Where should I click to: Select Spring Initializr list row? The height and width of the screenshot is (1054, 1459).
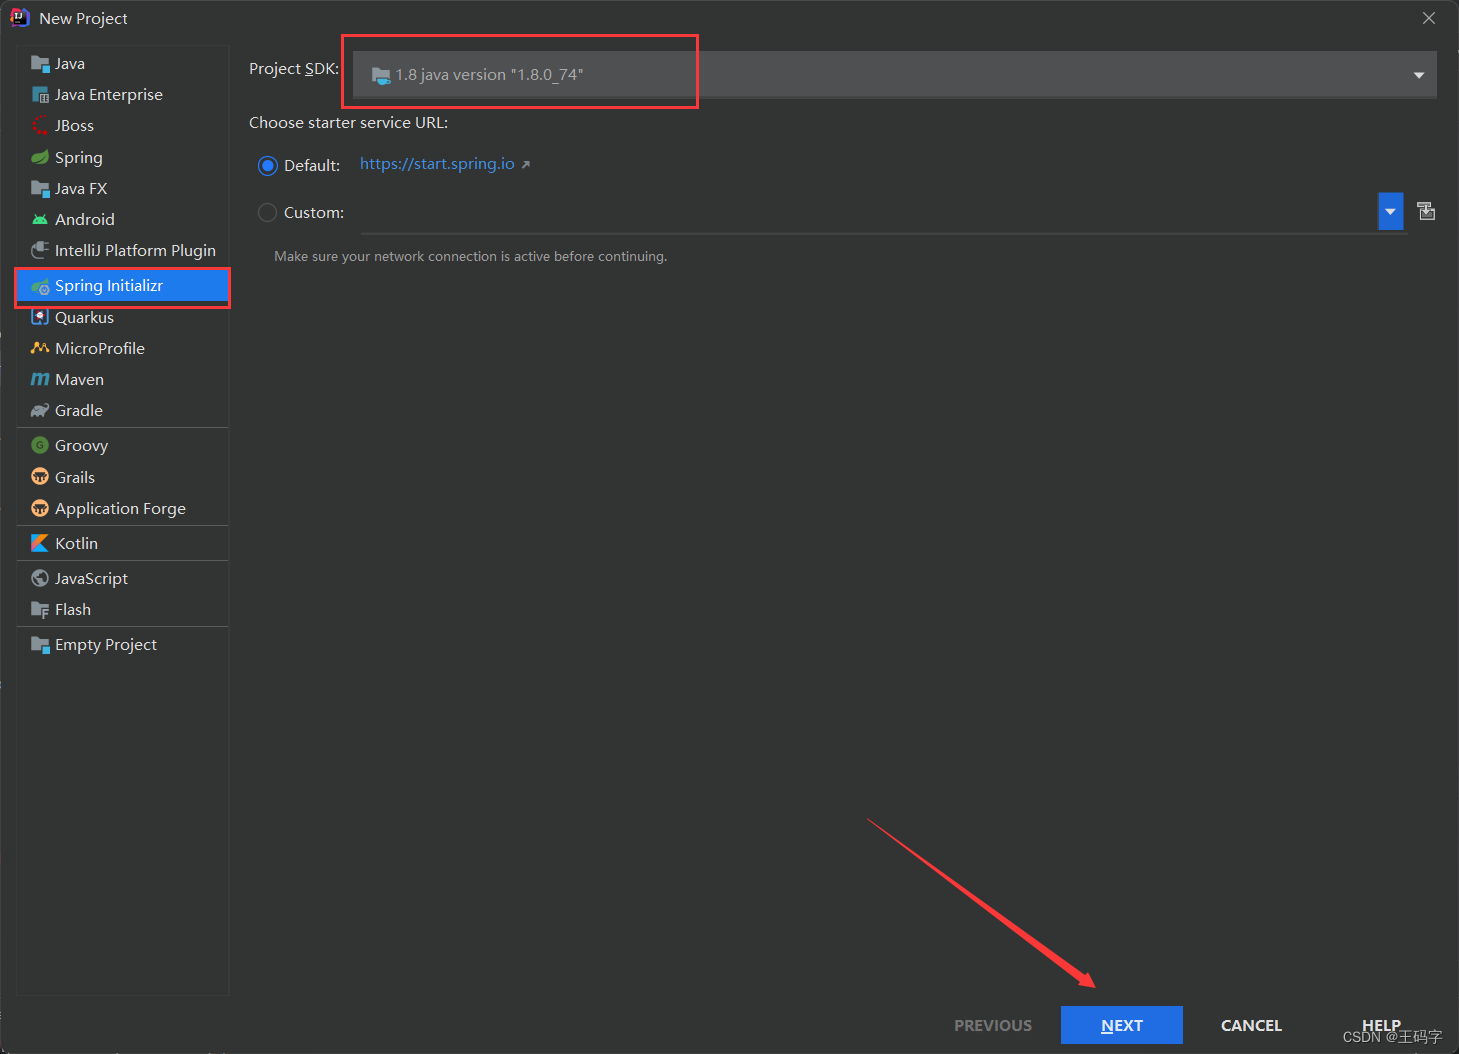pyautogui.click(x=122, y=286)
